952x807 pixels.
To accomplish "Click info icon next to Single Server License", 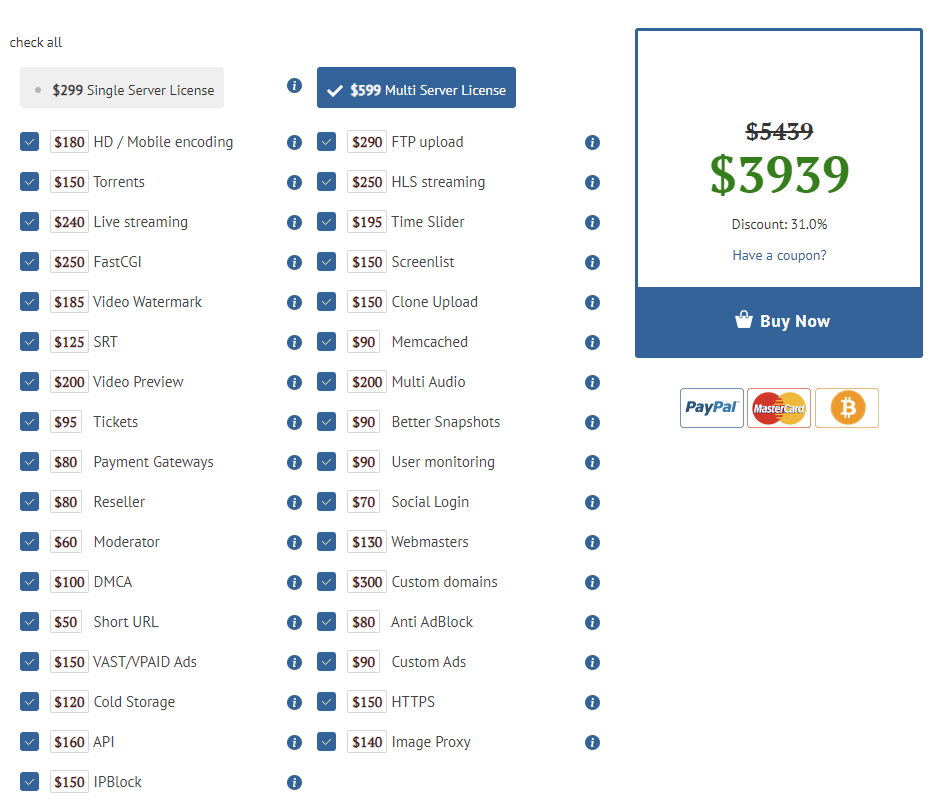I will [x=294, y=86].
